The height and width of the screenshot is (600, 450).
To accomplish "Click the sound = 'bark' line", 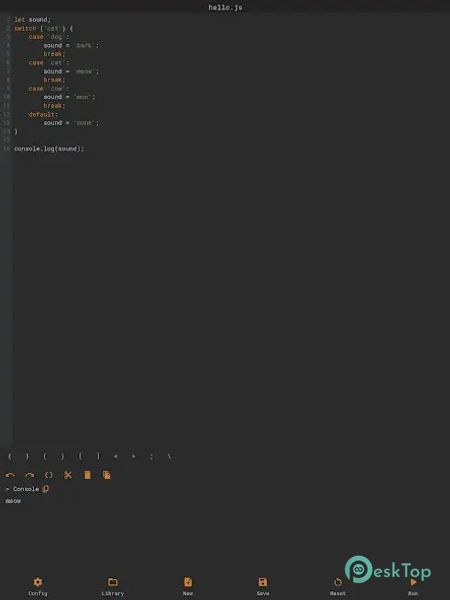I will (x=71, y=46).
